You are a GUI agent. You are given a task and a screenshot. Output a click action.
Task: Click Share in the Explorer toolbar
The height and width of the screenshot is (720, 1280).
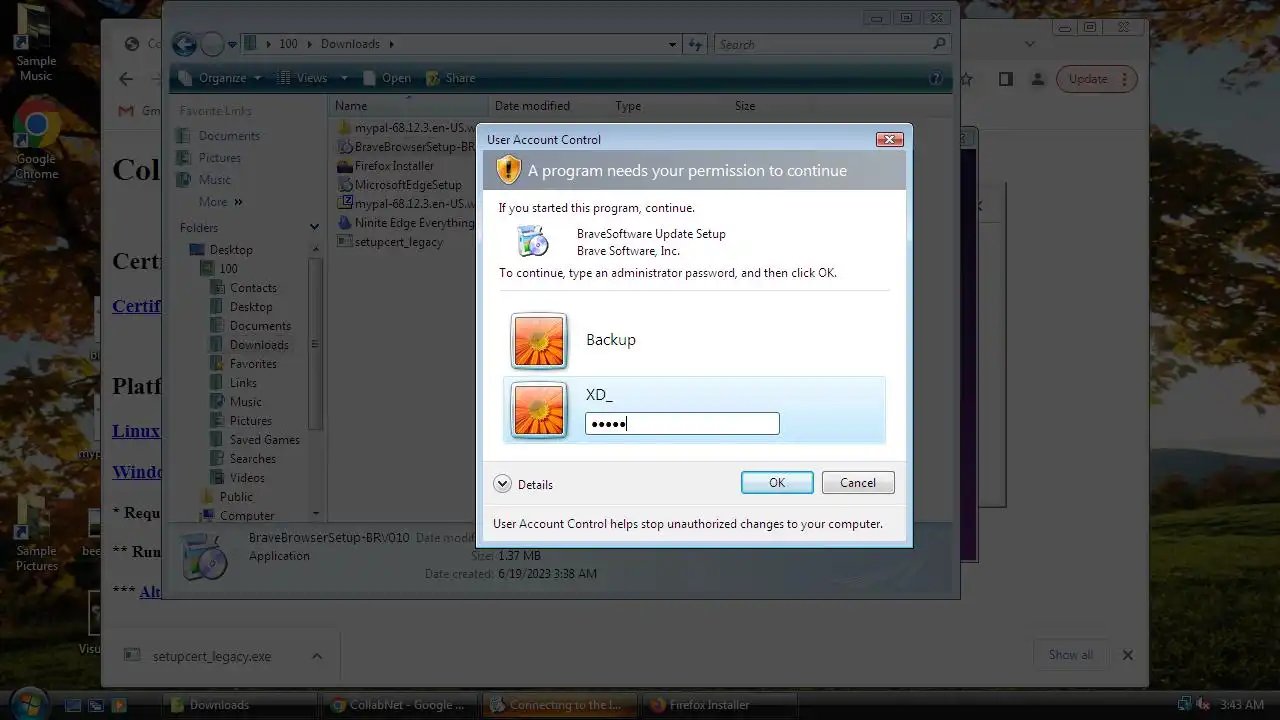tap(451, 78)
